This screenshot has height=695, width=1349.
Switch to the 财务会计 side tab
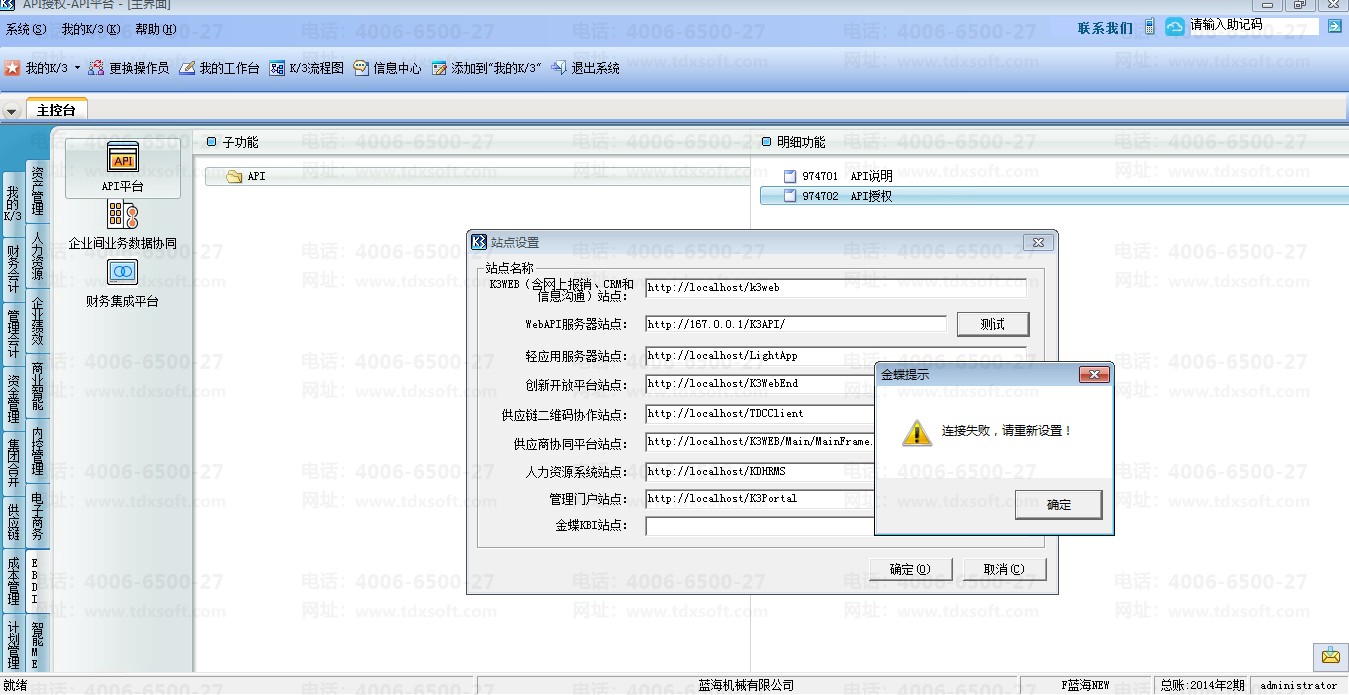coord(12,267)
